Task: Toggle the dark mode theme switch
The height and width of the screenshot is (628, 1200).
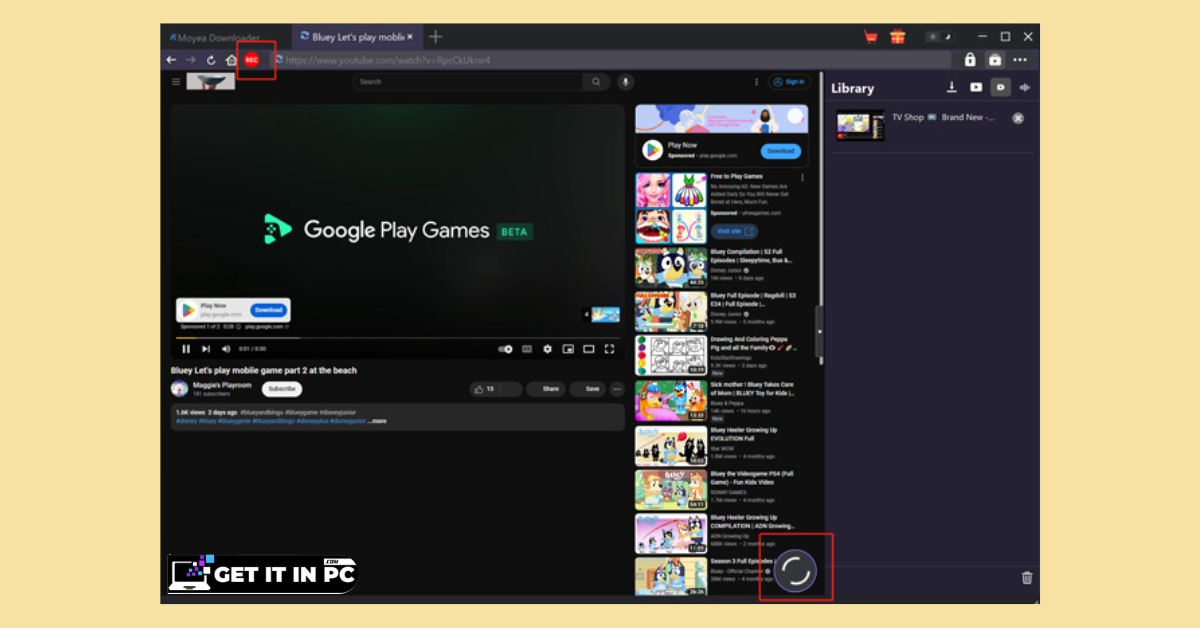Action: click(940, 37)
